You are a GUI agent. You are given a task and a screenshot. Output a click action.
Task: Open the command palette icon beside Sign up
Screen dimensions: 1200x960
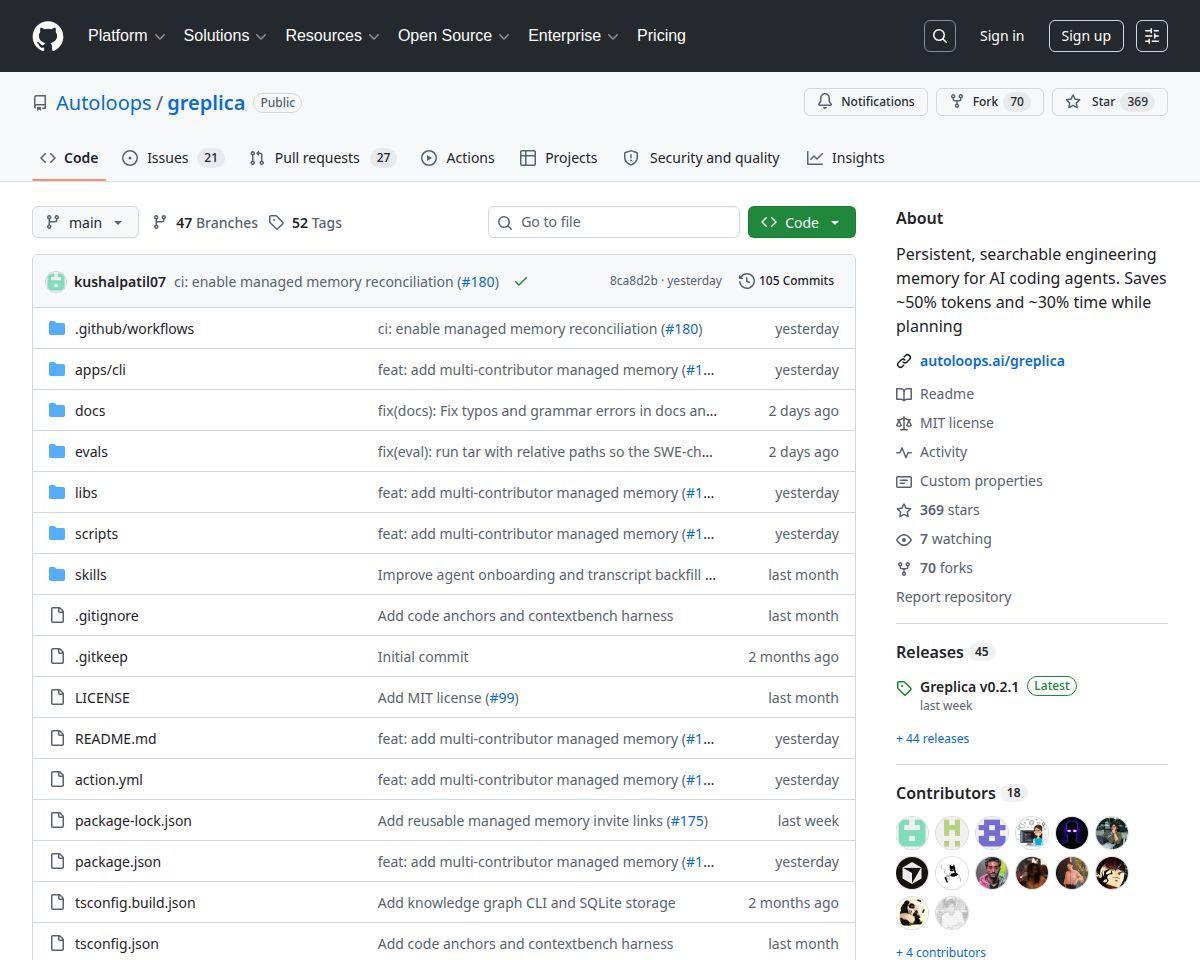pyautogui.click(x=1152, y=36)
